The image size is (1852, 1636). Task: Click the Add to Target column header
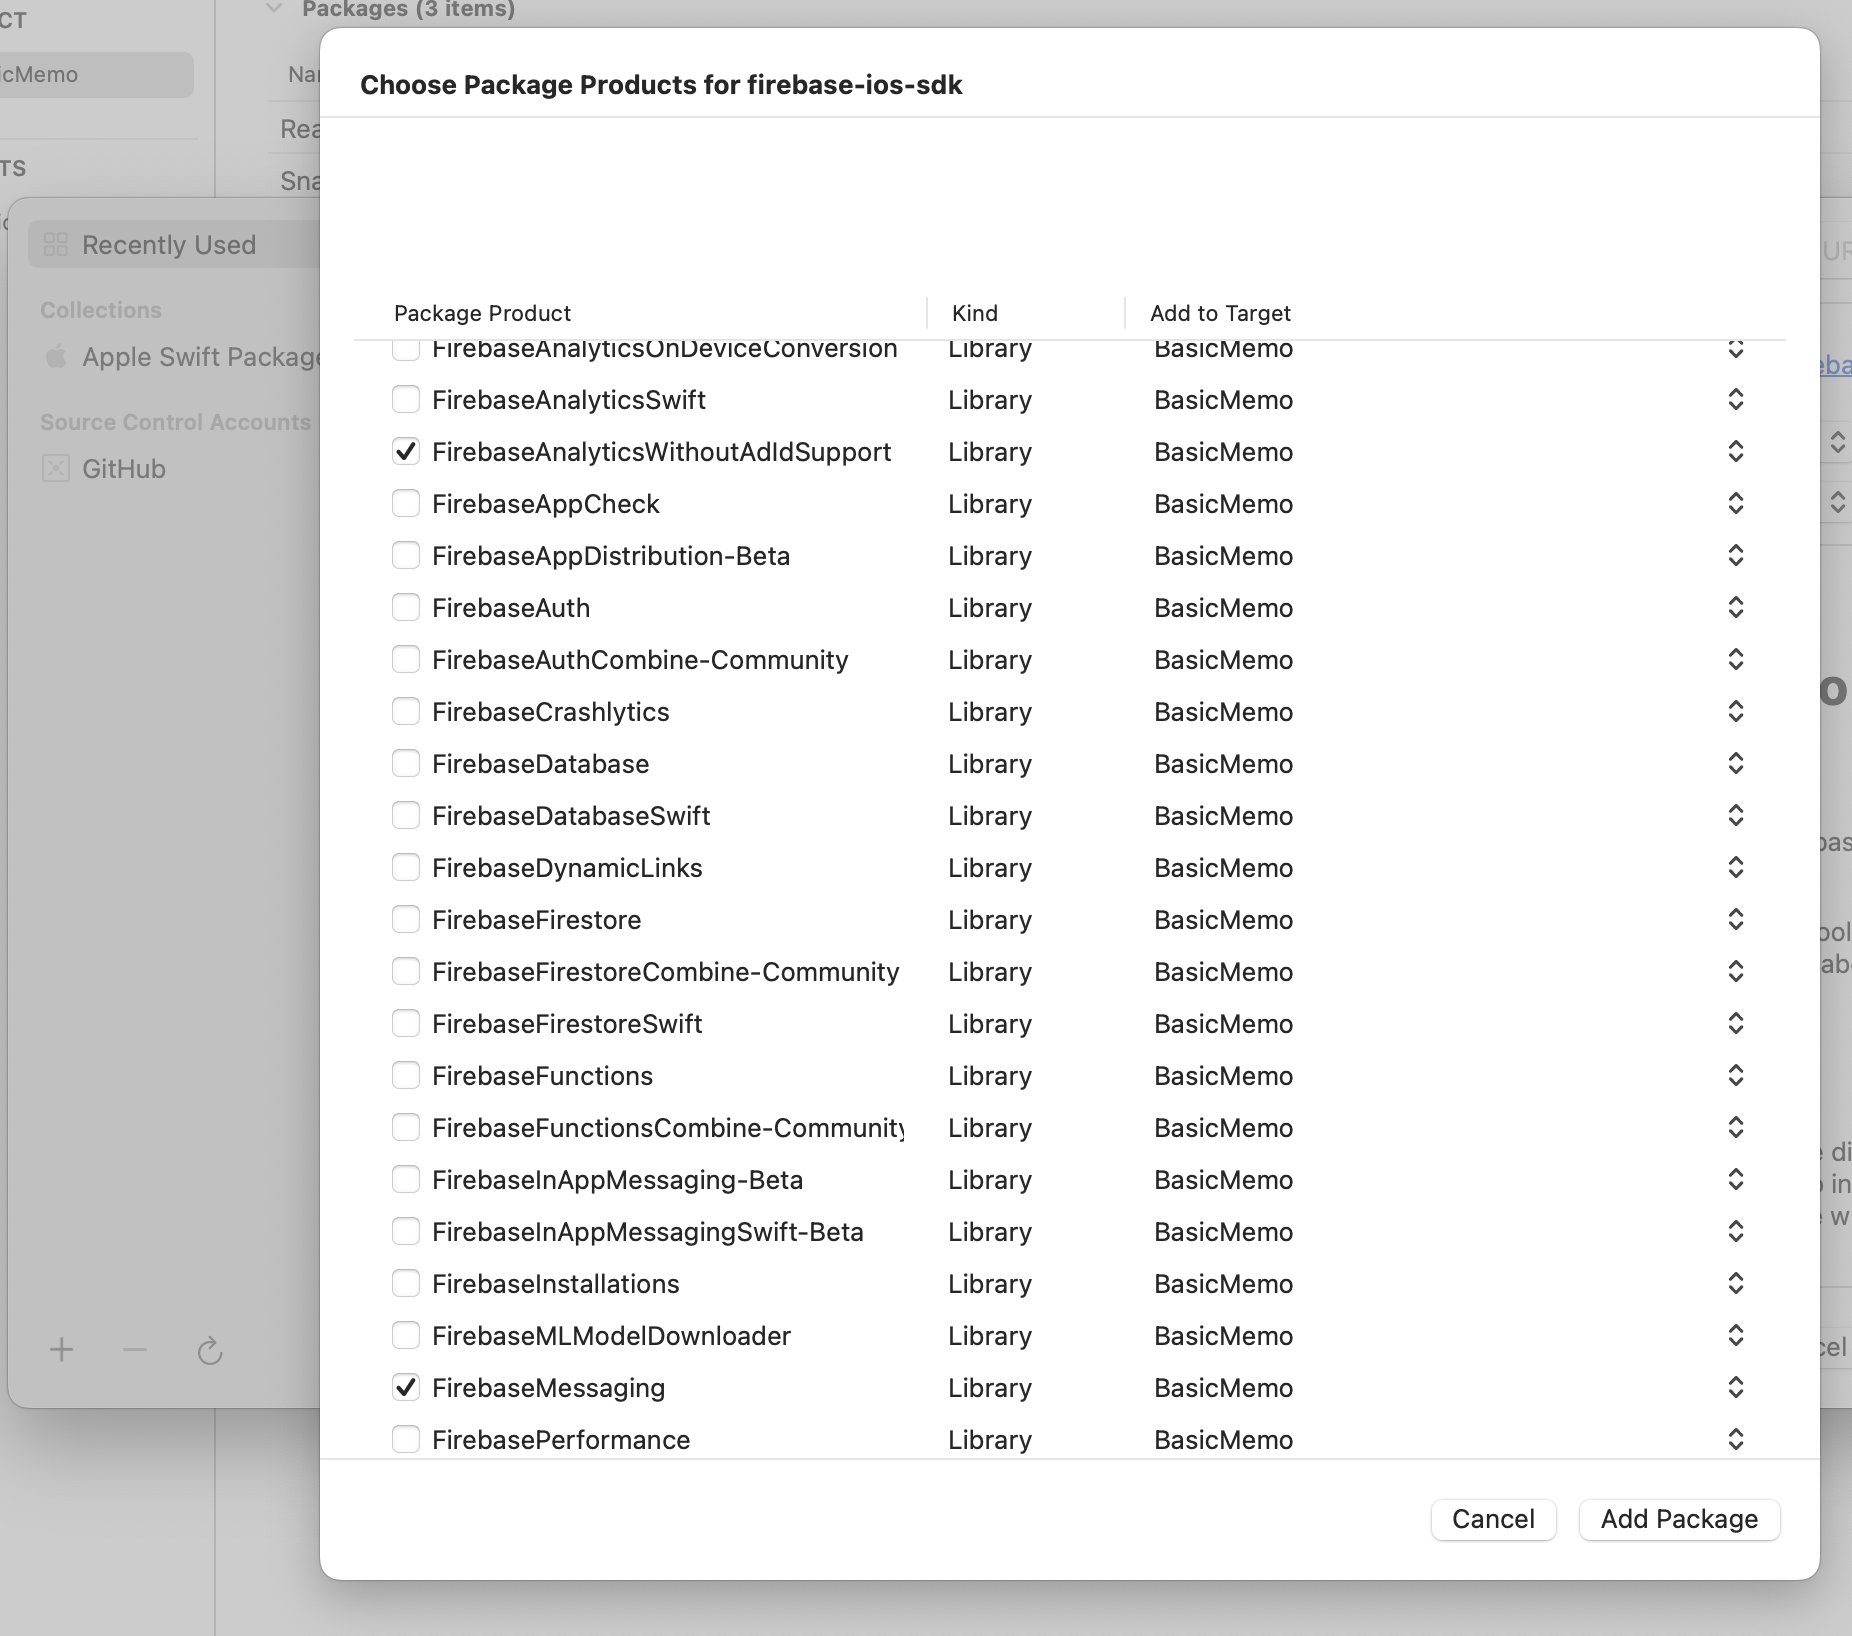pos(1220,313)
